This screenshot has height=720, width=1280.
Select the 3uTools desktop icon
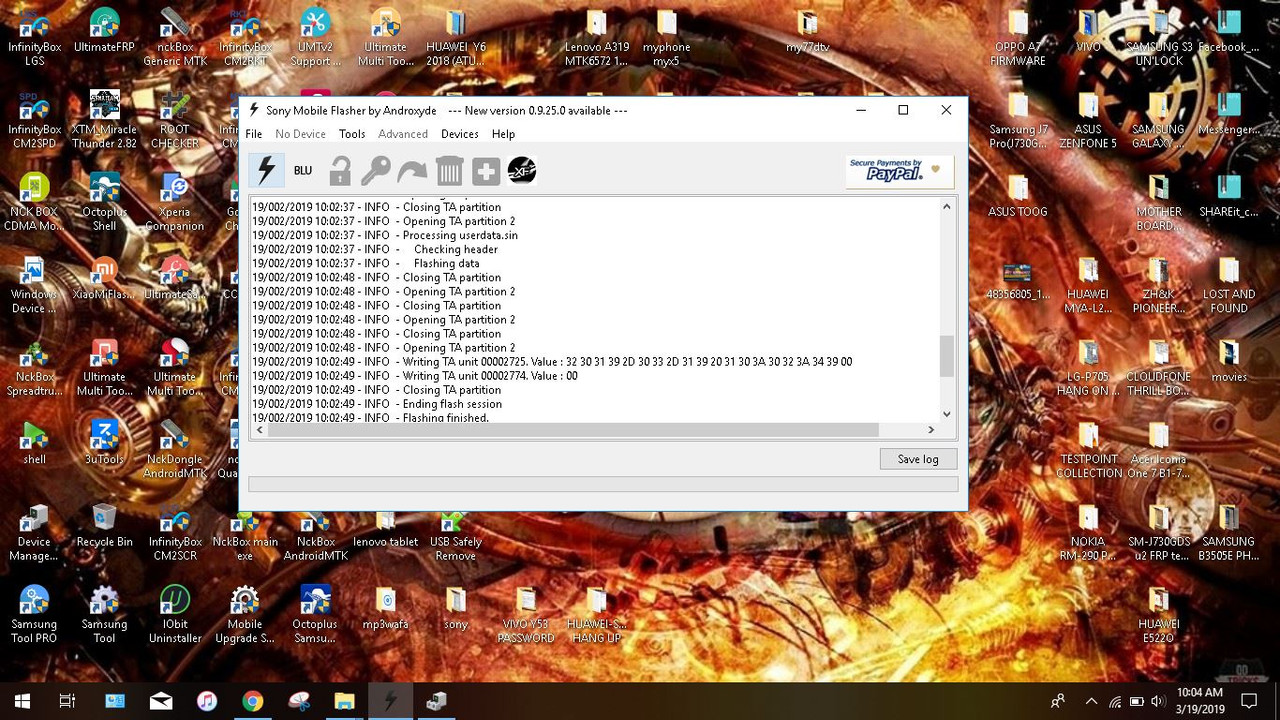click(104, 443)
